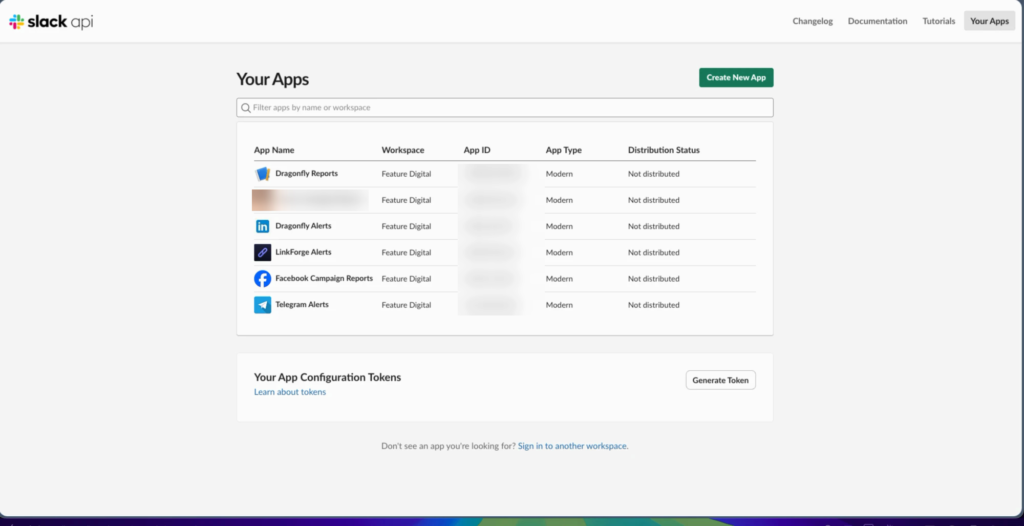Viewport: 1024px width, 526px height.
Task: Click the Slack API logo
Action: click(x=51, y=22)
